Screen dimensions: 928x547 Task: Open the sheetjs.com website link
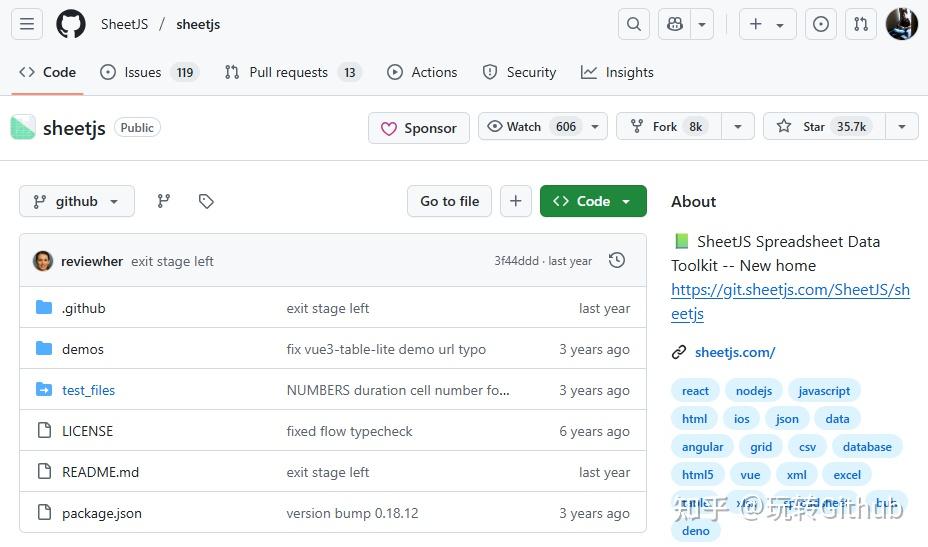click(735, 352)
